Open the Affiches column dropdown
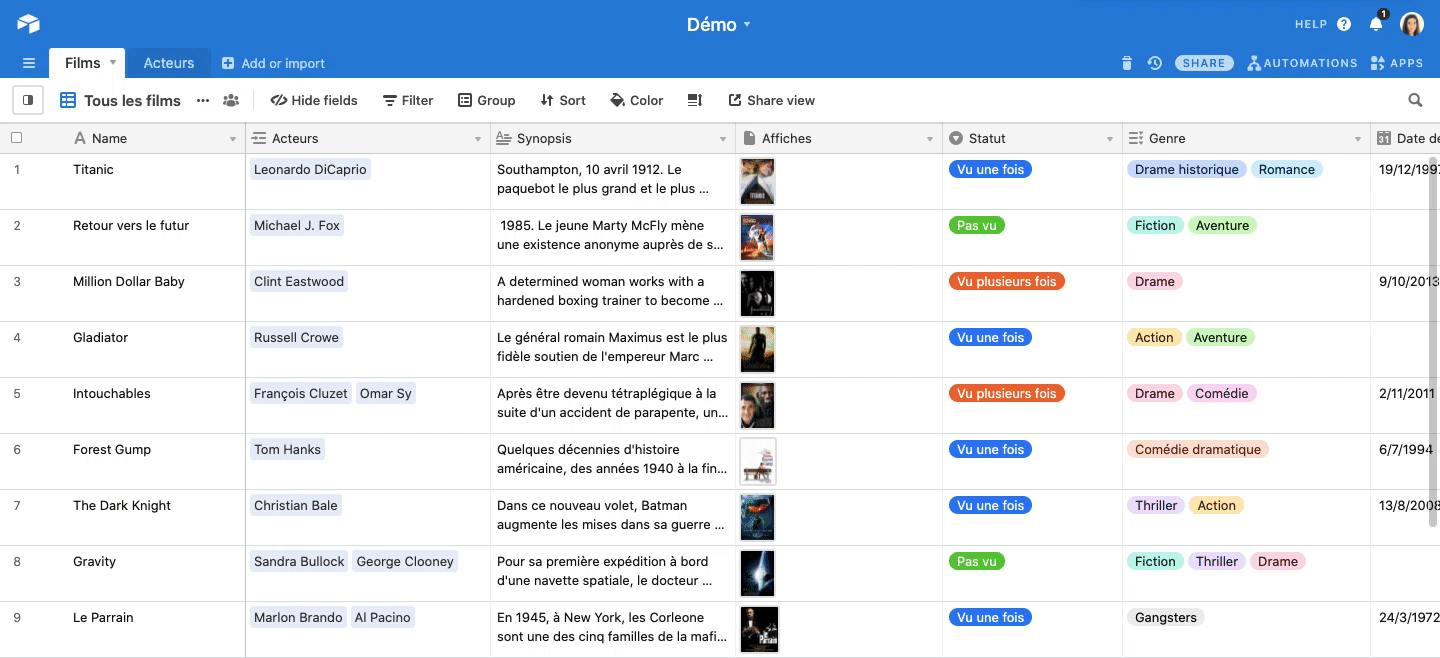The width and height of the screenshot is (1440, 658). (x=930, y=139)
